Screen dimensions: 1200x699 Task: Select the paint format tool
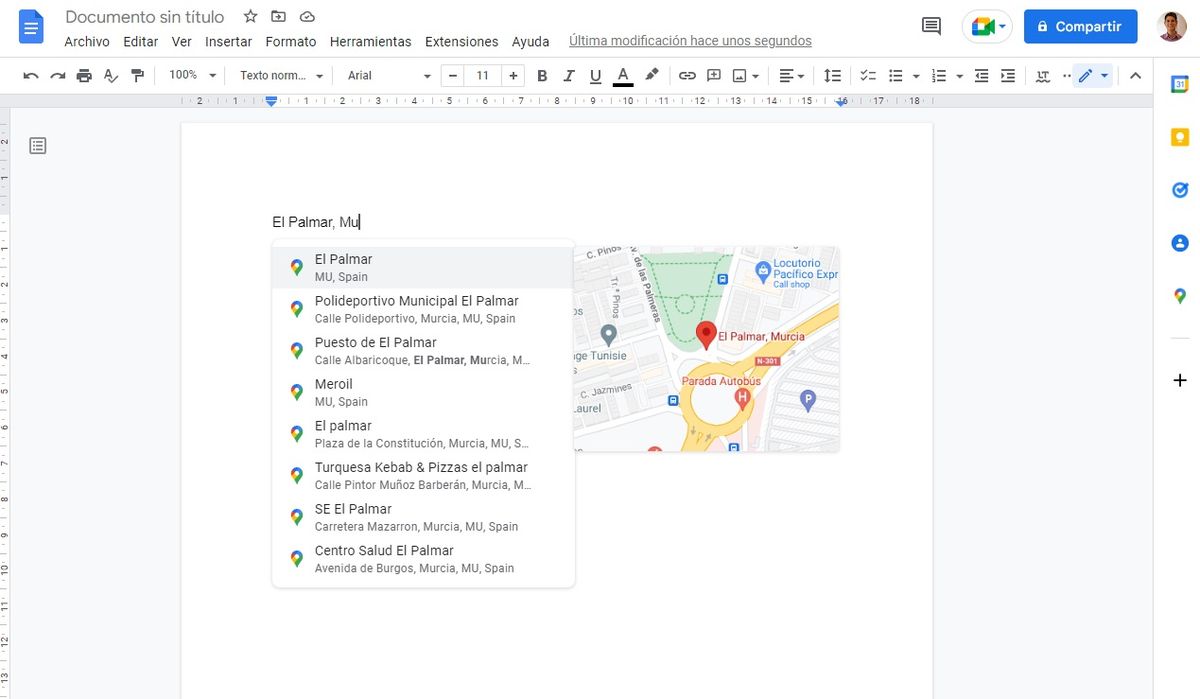137,75
